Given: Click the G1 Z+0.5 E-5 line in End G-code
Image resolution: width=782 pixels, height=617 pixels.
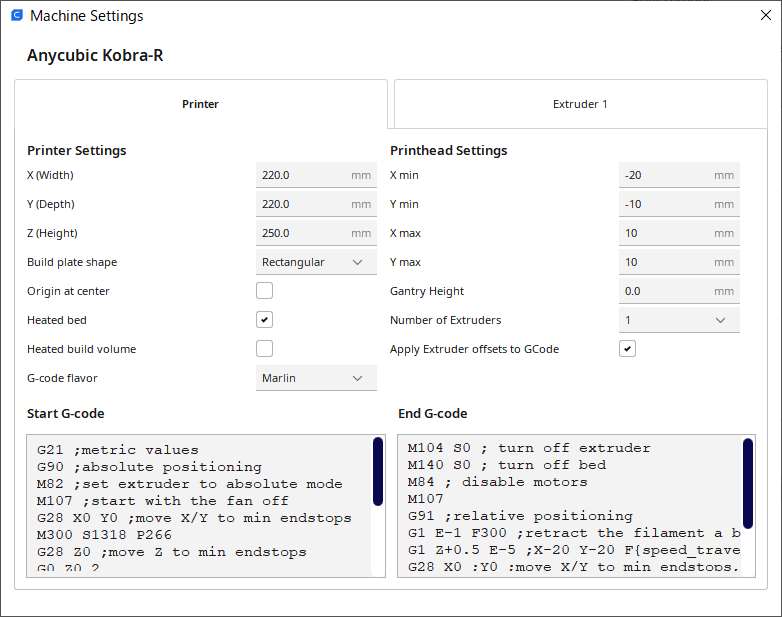Looking at the screenshot, I should click(574, 550).
